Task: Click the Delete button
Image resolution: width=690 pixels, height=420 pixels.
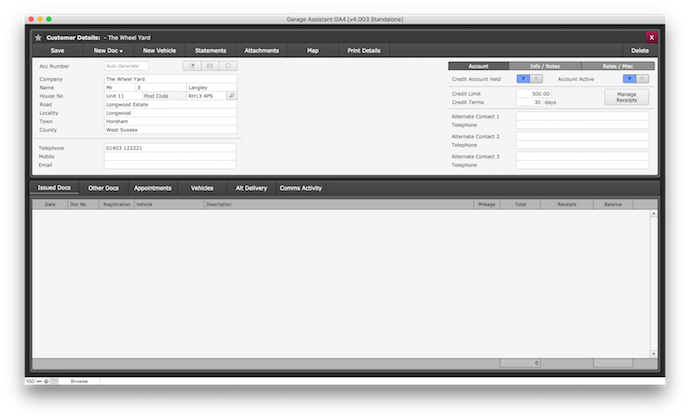Action: pyautogui.click(x=639, y=50)
